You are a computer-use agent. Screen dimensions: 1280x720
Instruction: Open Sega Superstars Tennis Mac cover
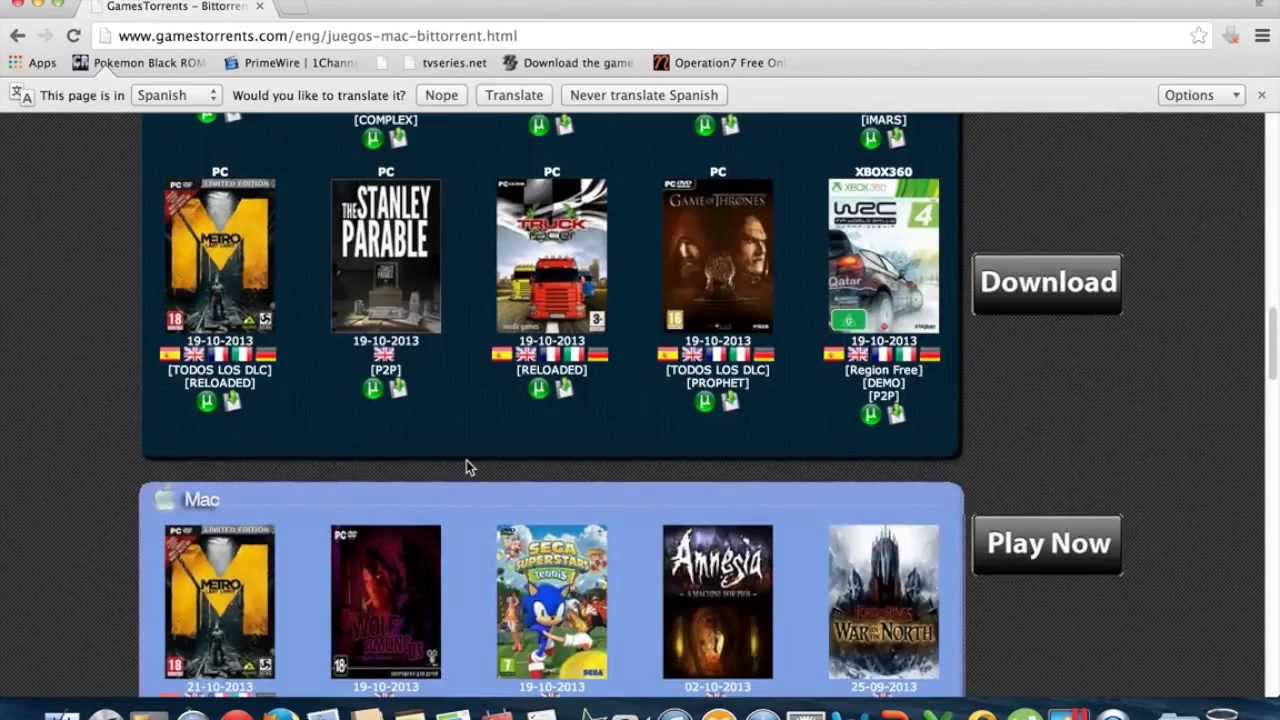tap(552, 602)
